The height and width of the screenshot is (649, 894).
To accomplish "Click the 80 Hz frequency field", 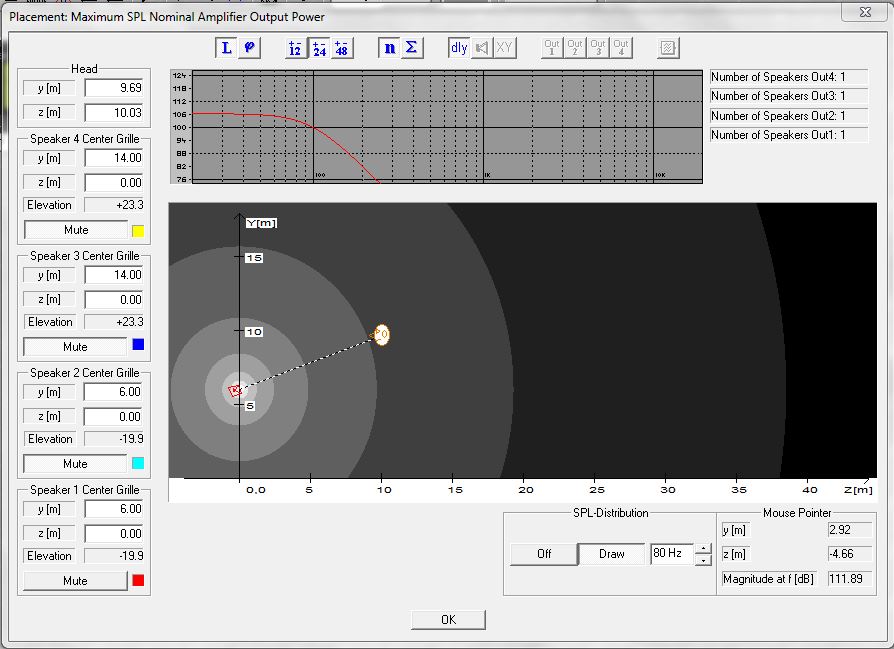I will pyautogui.click(x=672, y=553).
